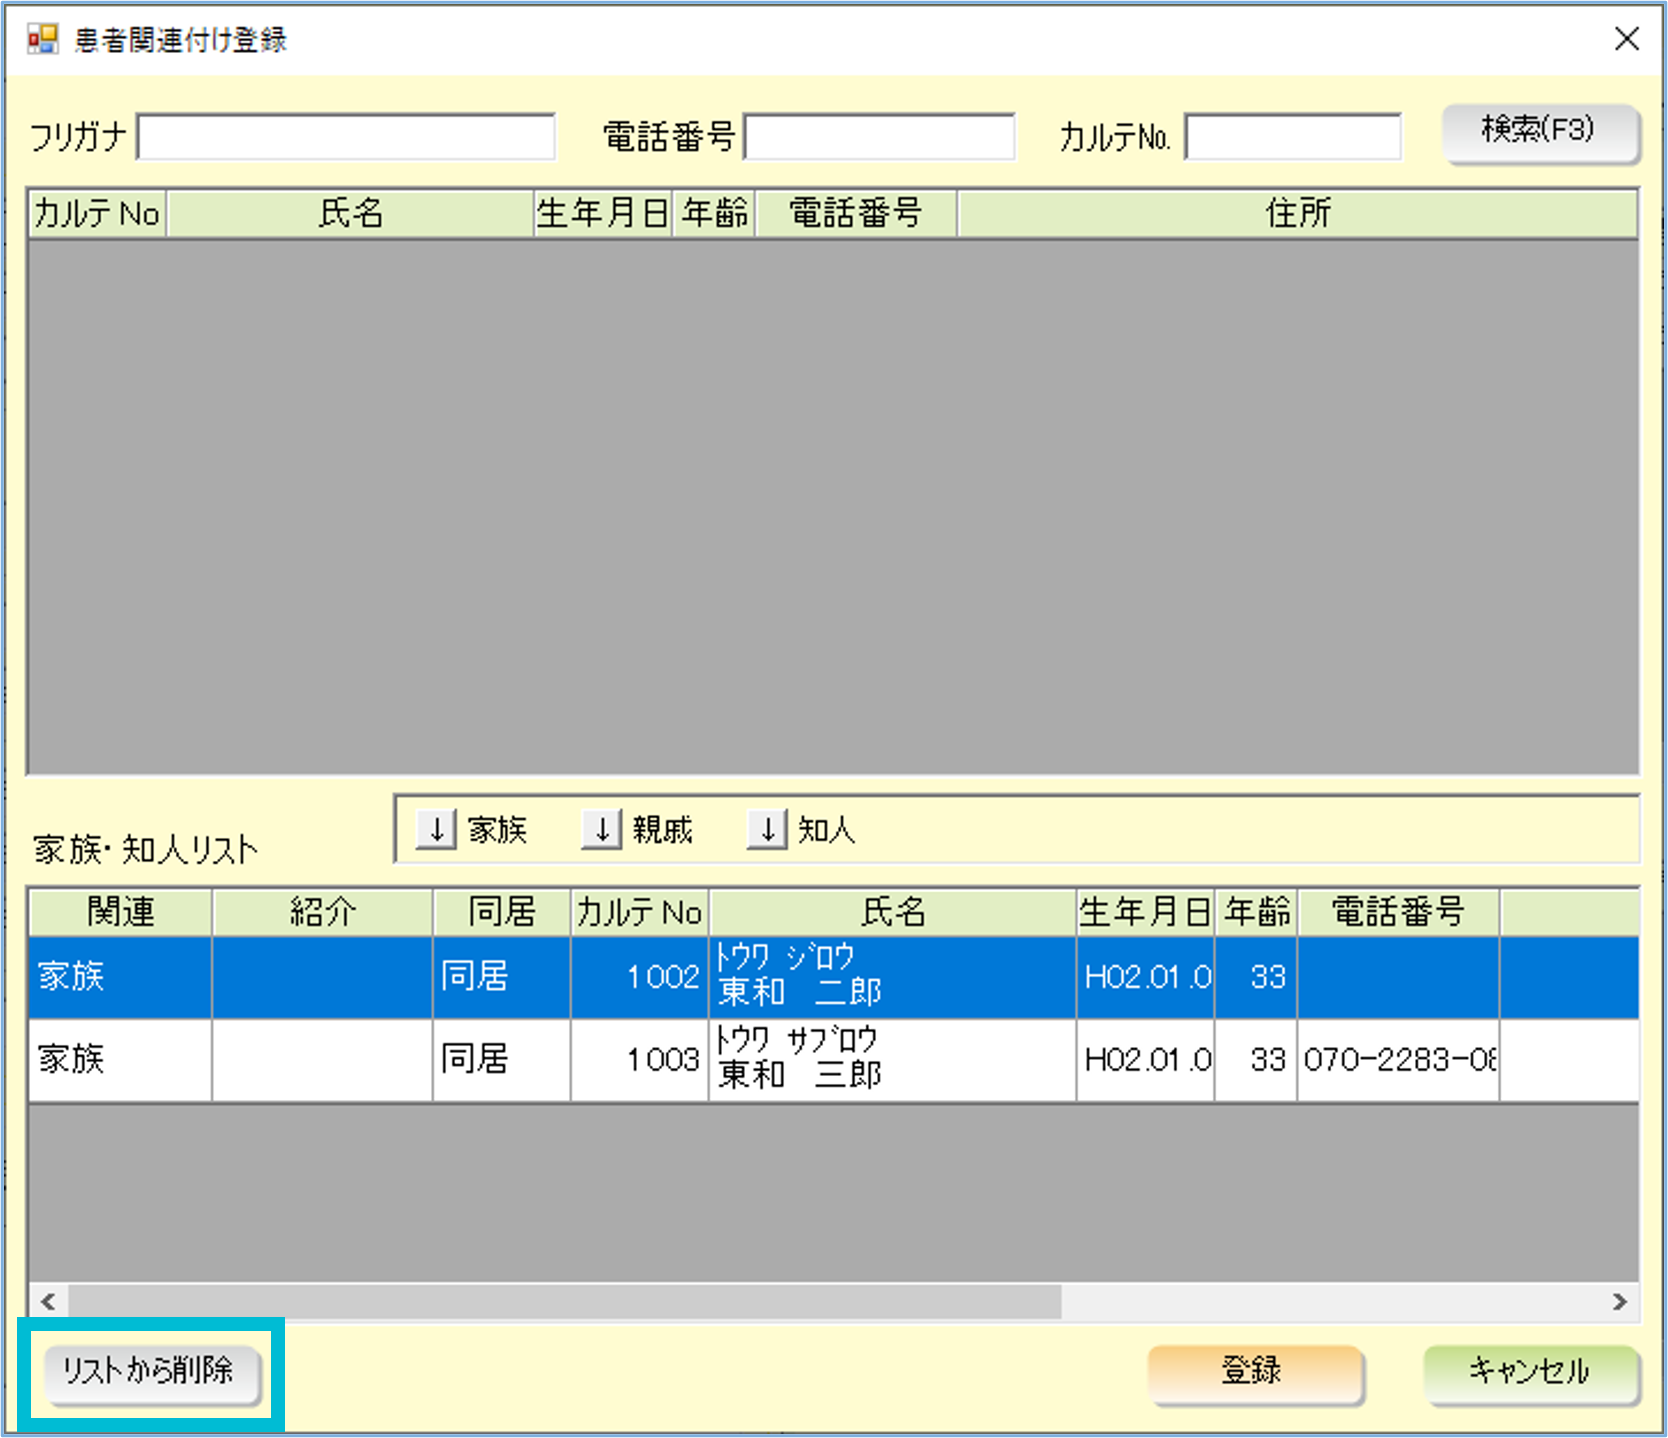
Task: Click the down-arrow 家族 button
Action: pyautogui.click(x=437, y=830)
